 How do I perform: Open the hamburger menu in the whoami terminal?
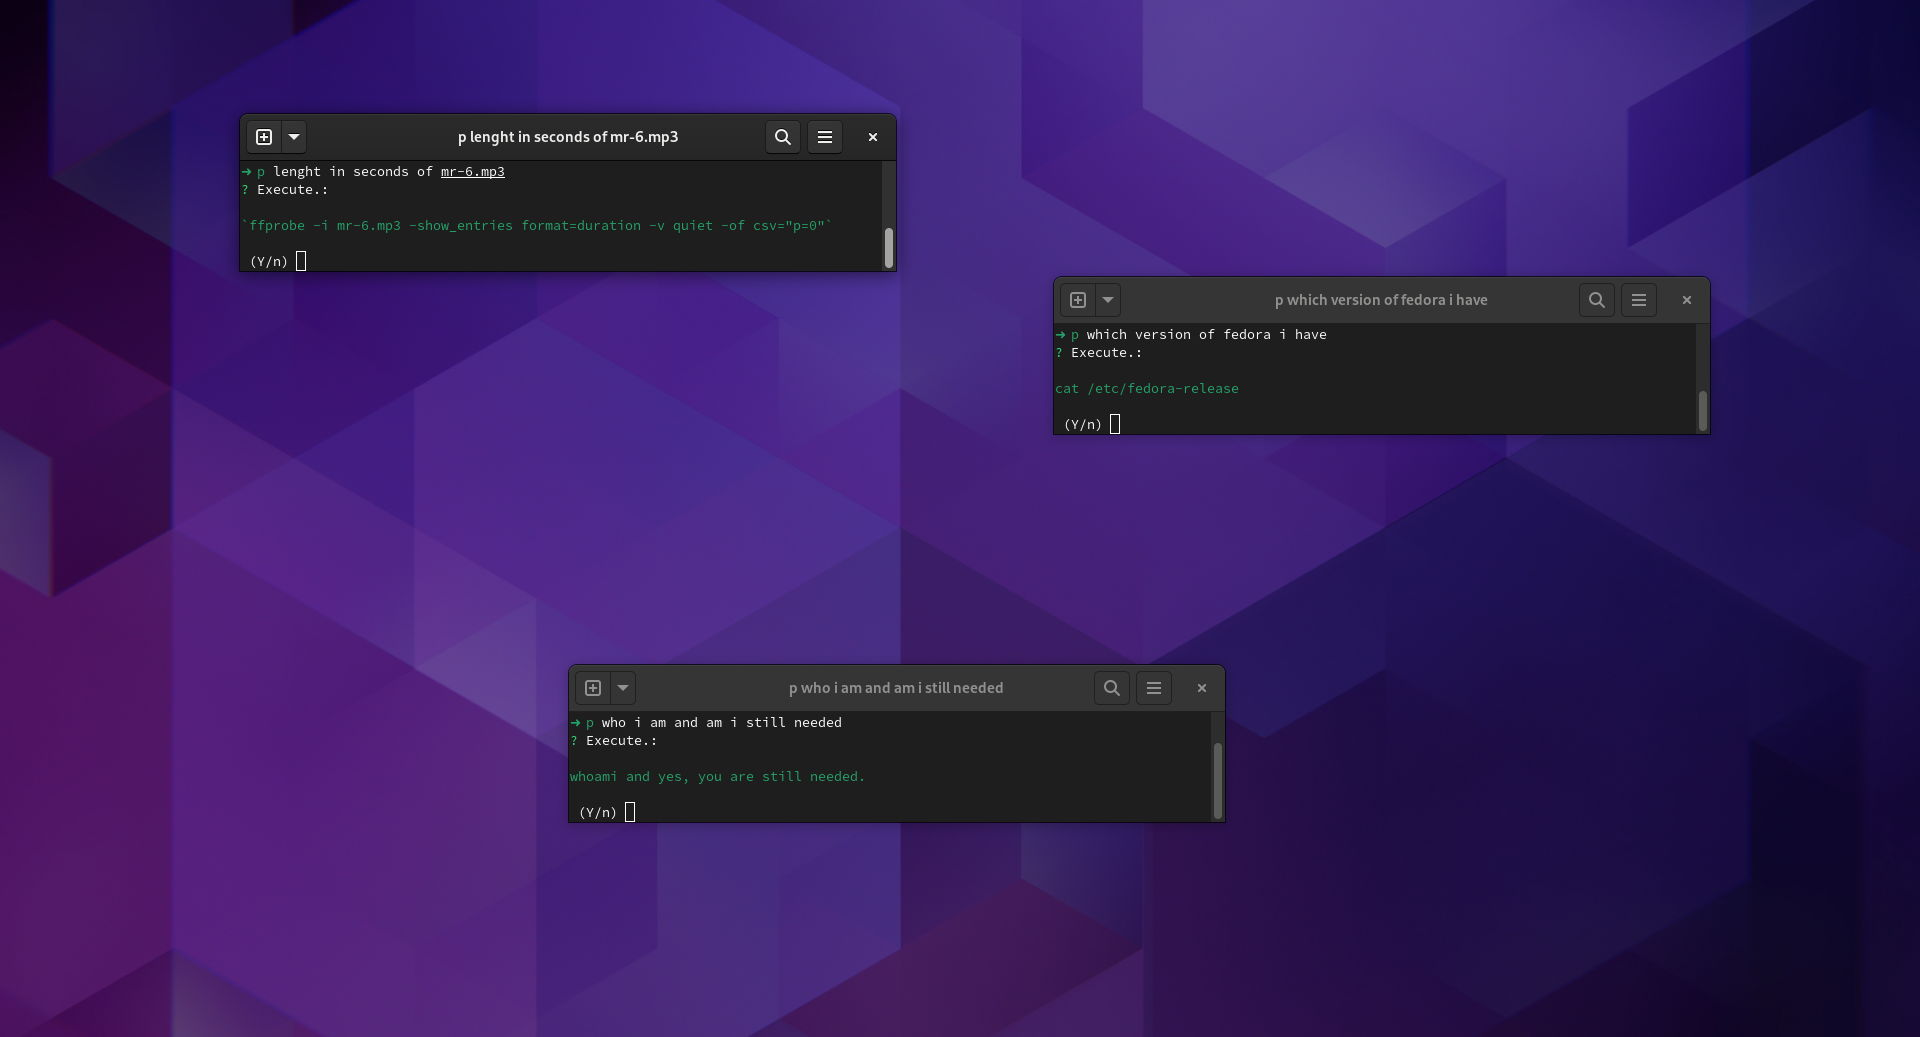[x=1153, y=688]
